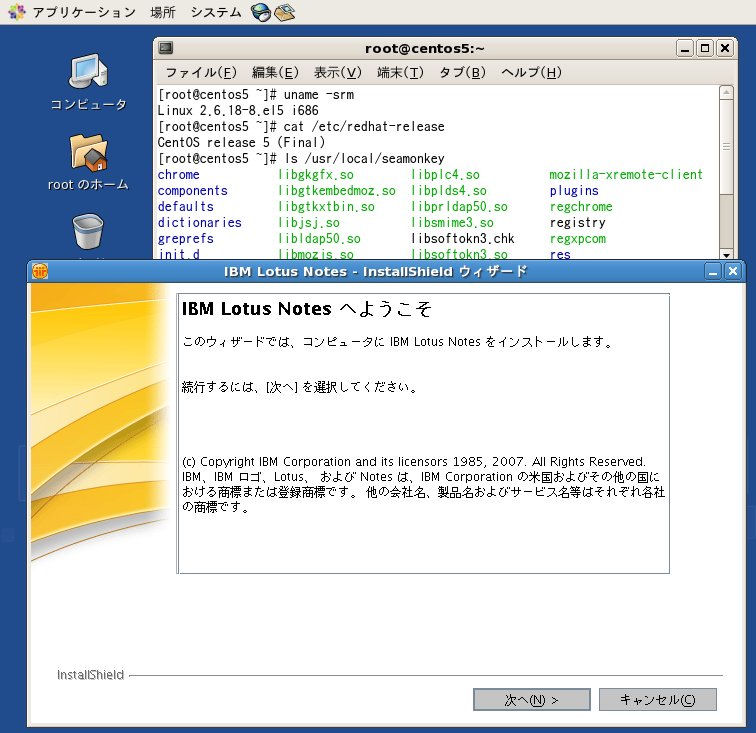Viewport: 756px width, 733px height.
Task: Click 'libjsj.so' in terminal output
Action: tap(309, 222)
